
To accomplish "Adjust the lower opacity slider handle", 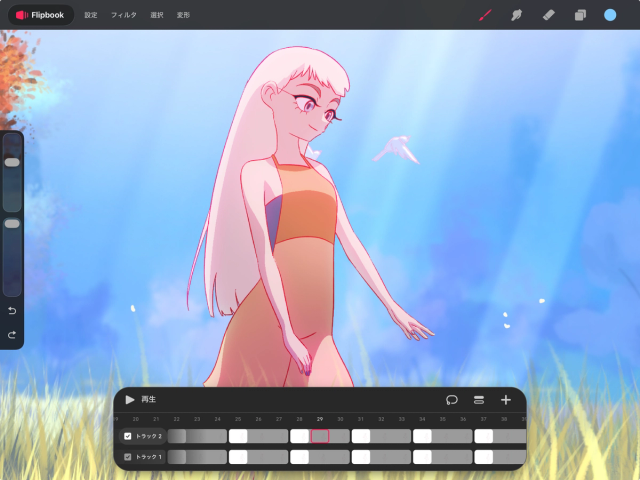I will click(12, 224).
